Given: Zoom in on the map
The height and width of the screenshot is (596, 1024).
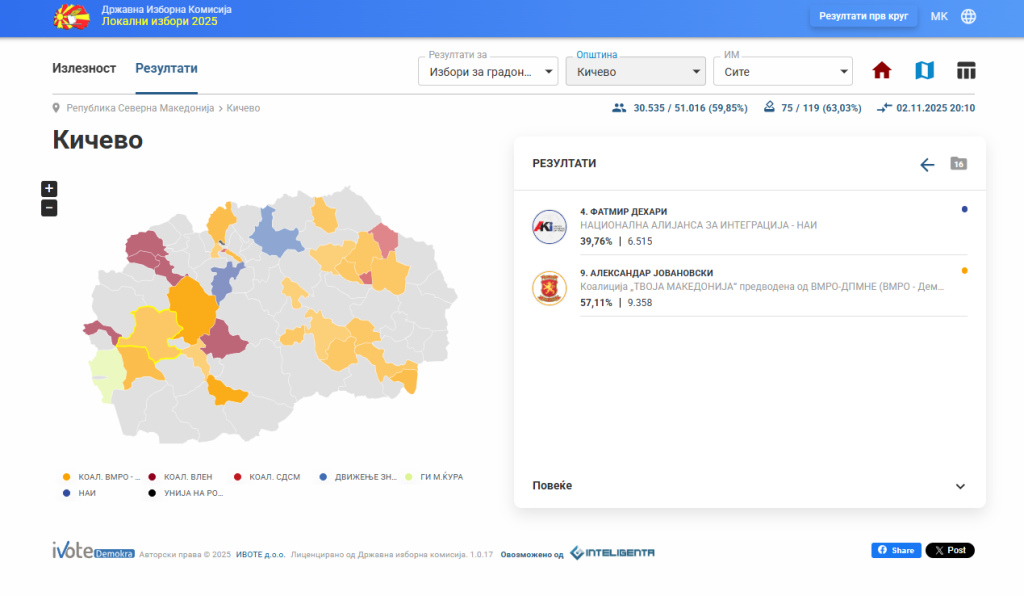Looking at the screenshot, I should (49, 189).
